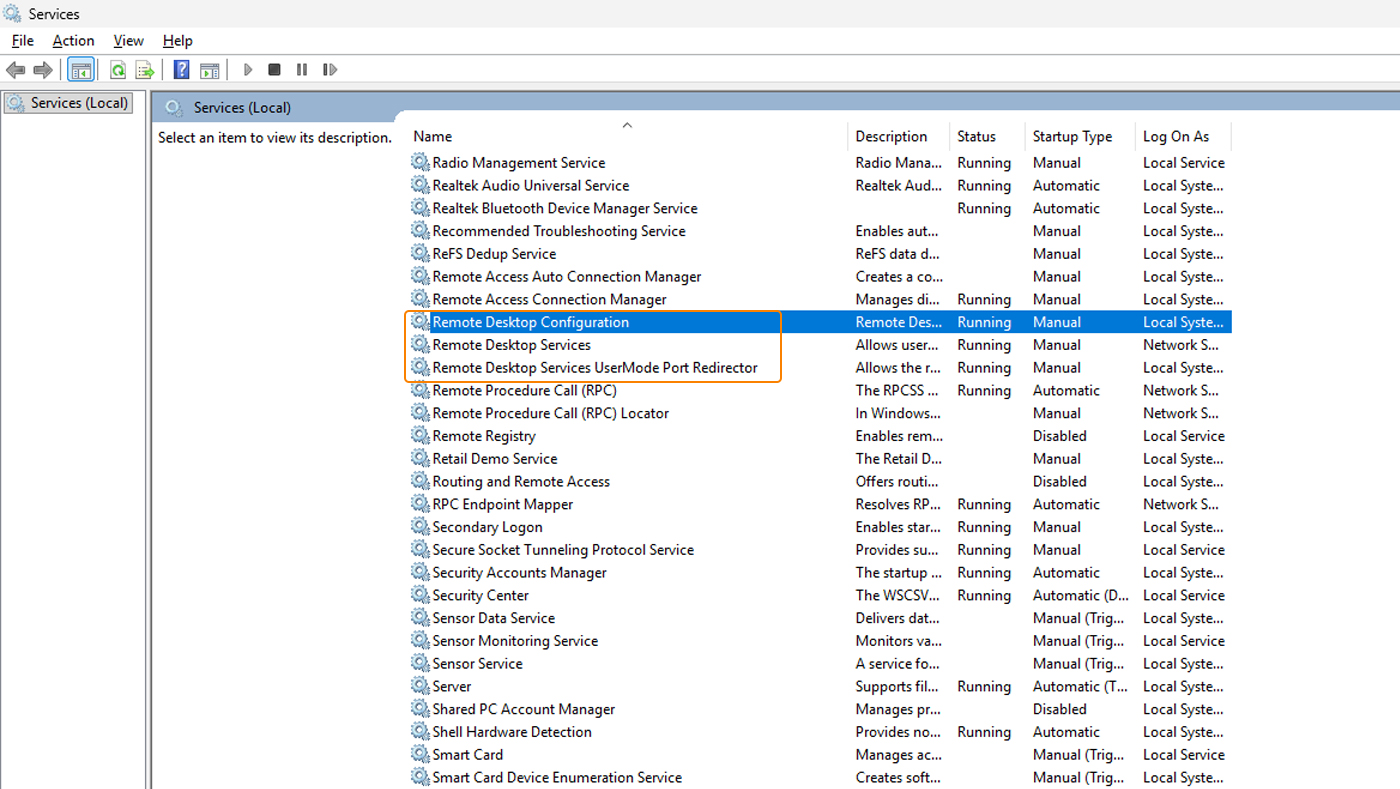Select the Remote Registry service
1400x789 pixels.
(484, 436)
